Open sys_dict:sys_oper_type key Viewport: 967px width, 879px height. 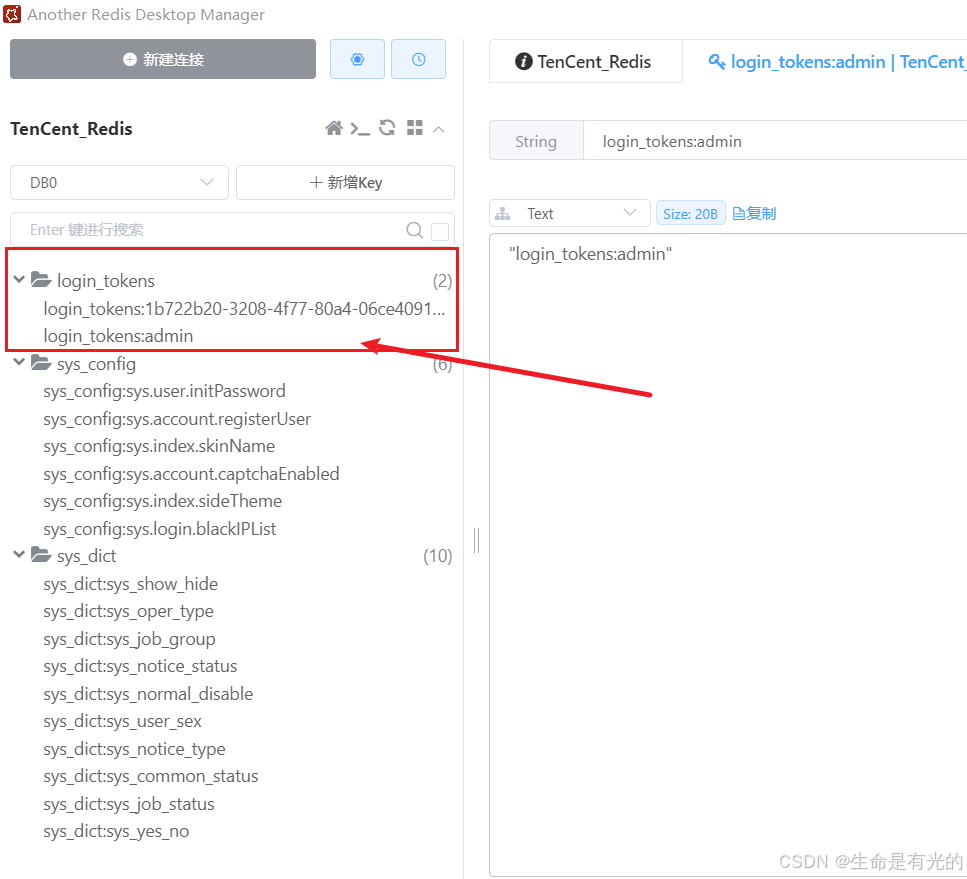click(x=128, y=611)
